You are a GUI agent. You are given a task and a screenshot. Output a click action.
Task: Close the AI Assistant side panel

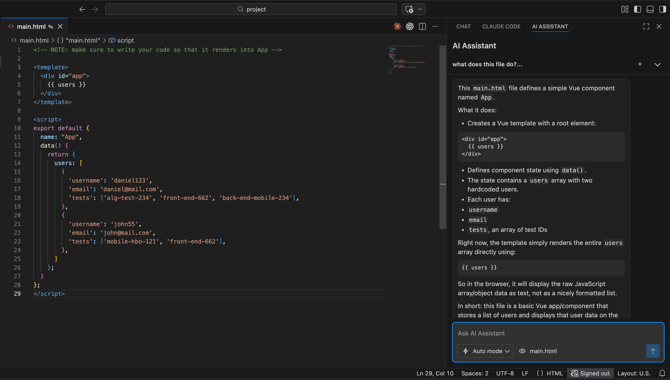tap(659, 27)
